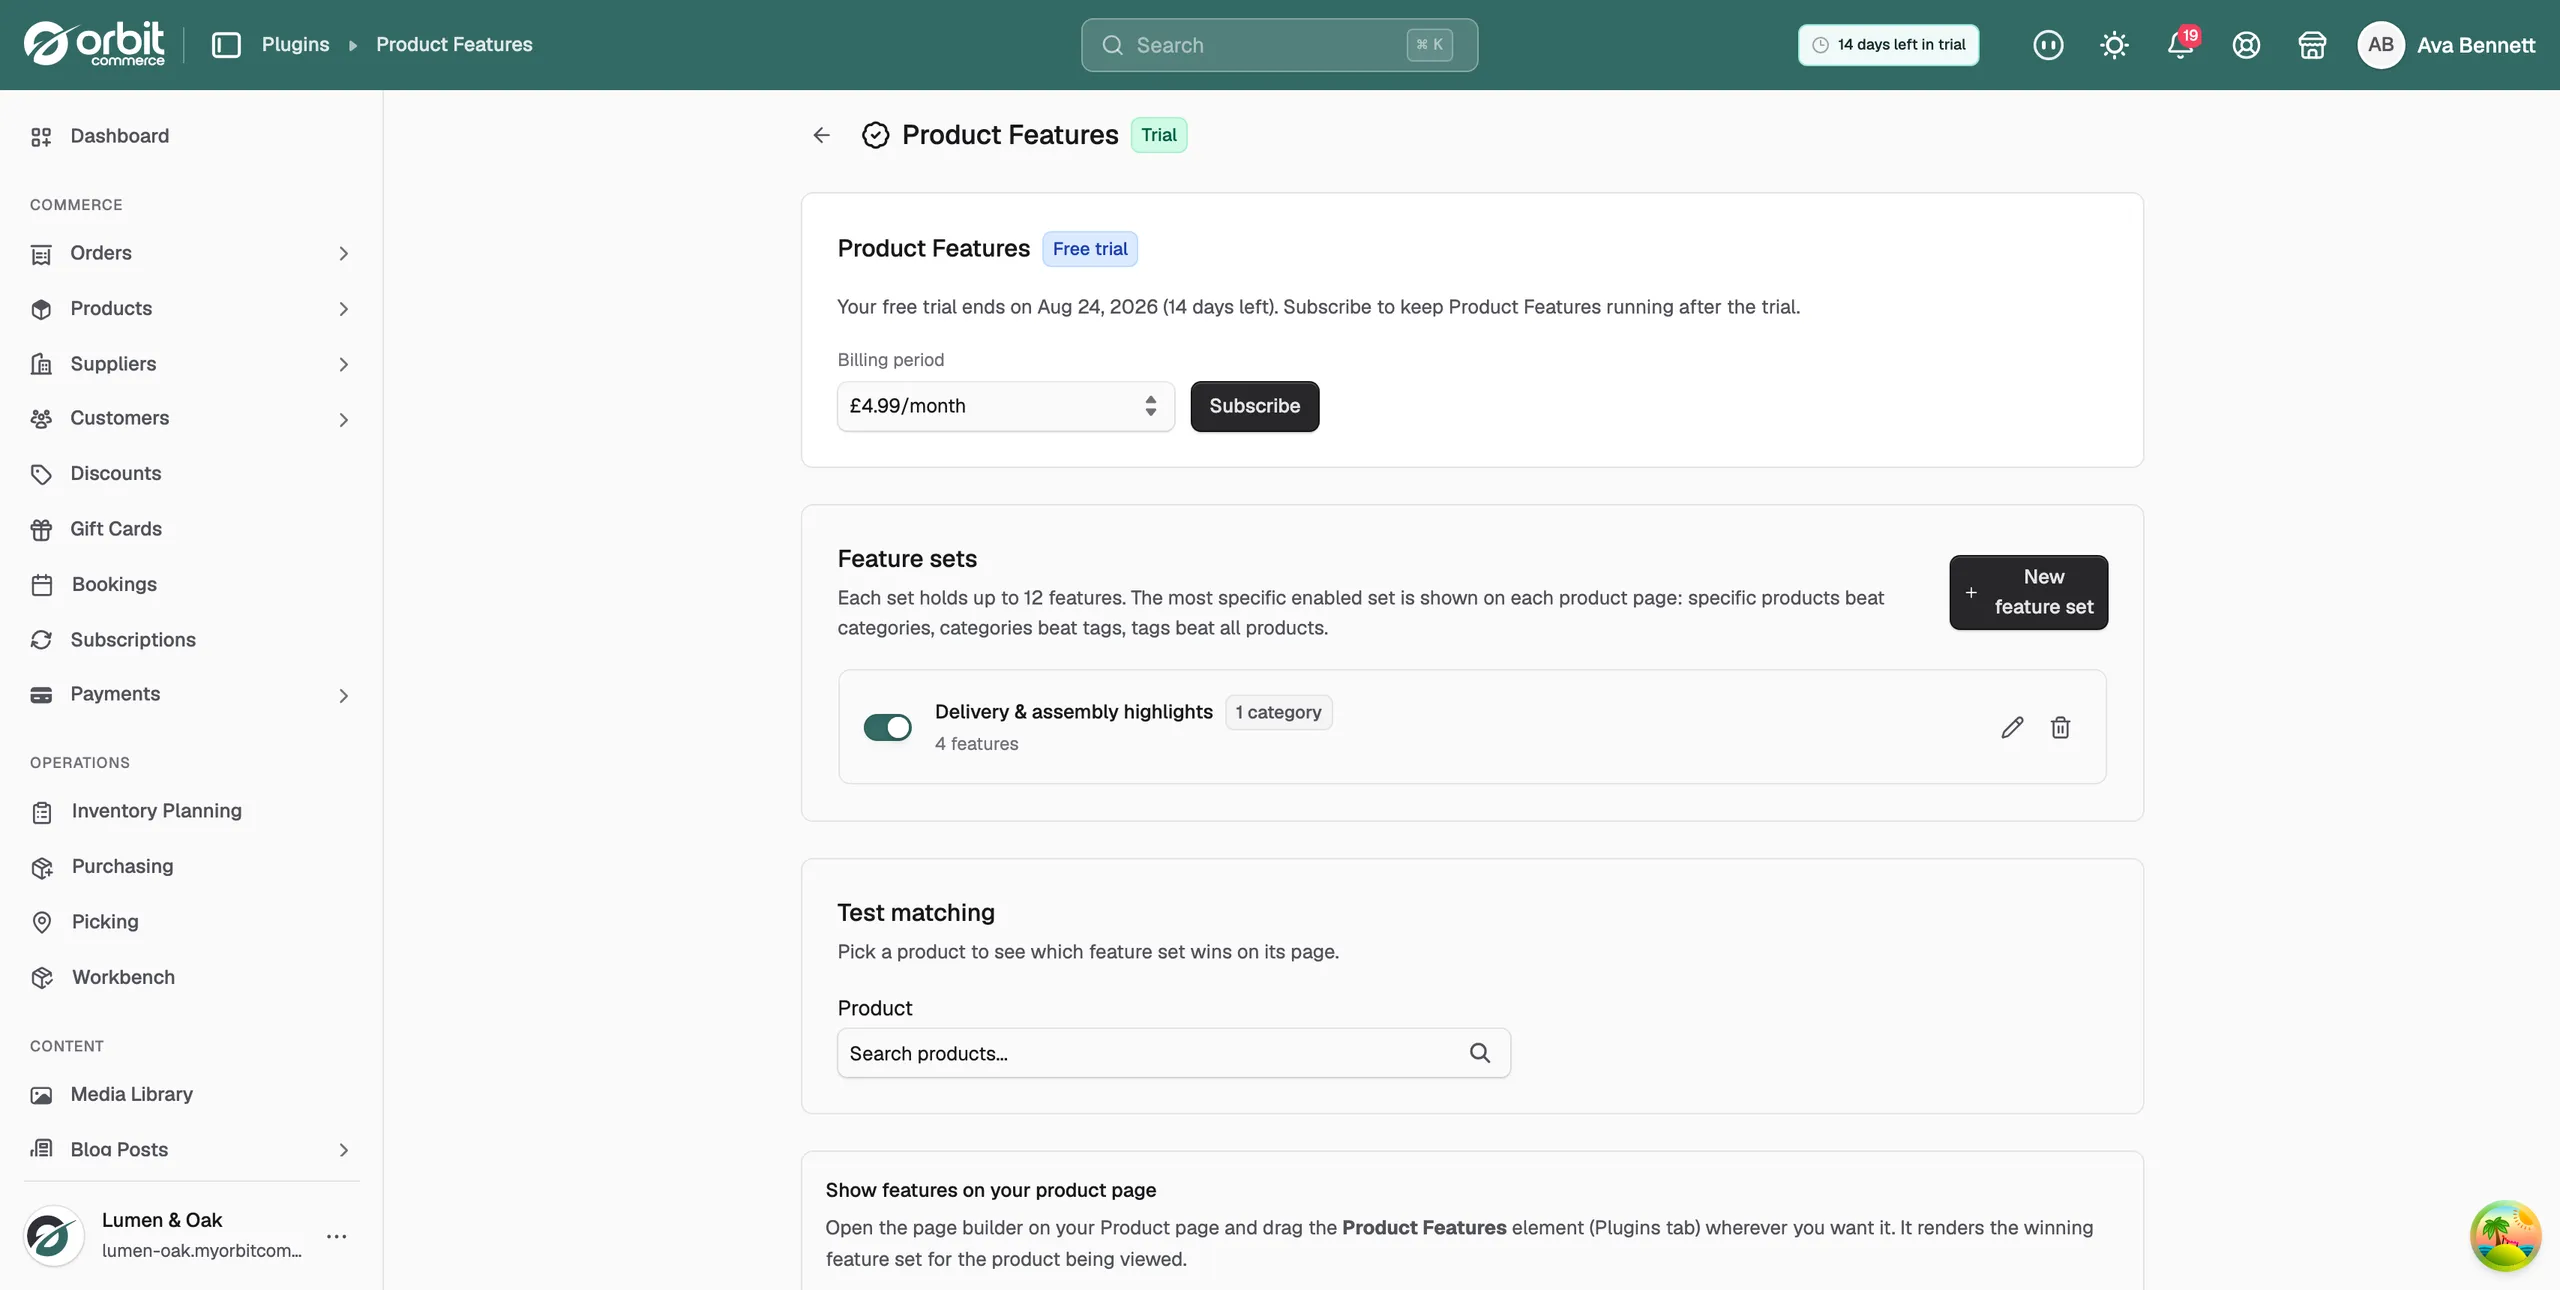The width and height of the screenshot is (2560, 1290).
Task: Click the pause icon in top bar
Action: 2048,45
